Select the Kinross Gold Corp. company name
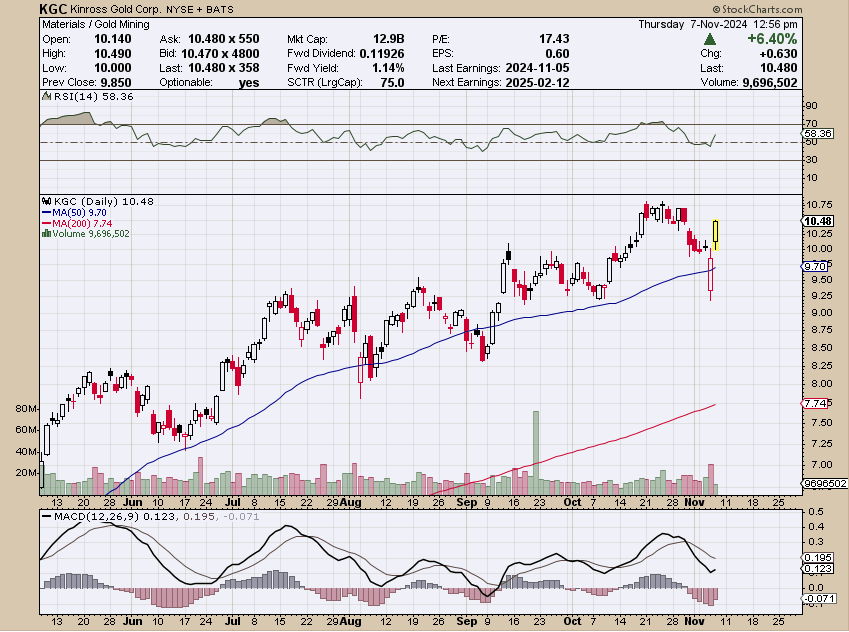This screenshot has height=632, width=849. coord(116,9)
